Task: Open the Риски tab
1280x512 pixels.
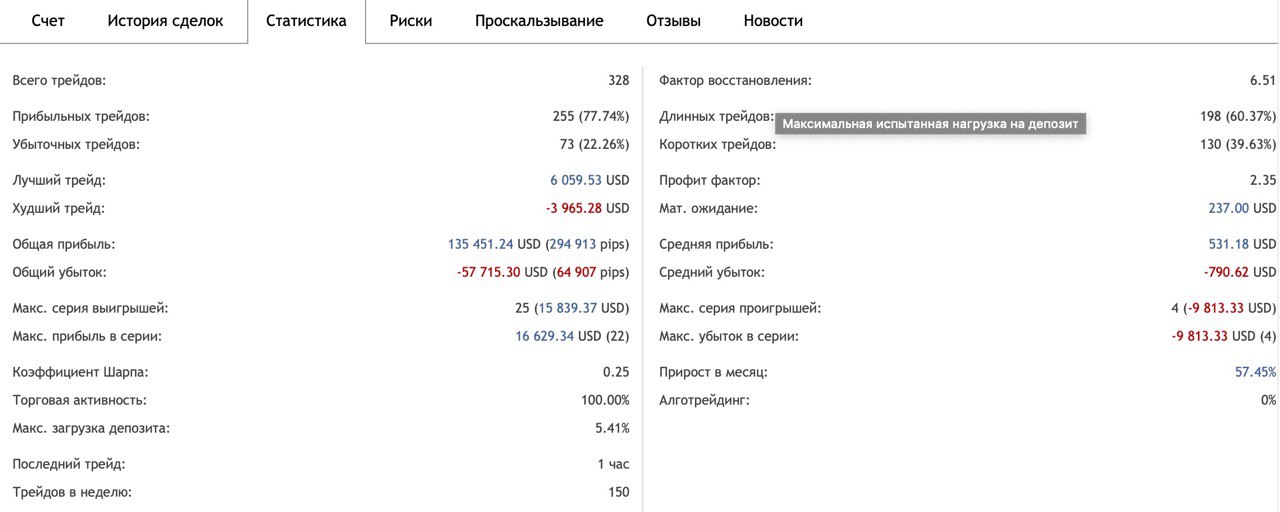Action: [x=411, y=21]
